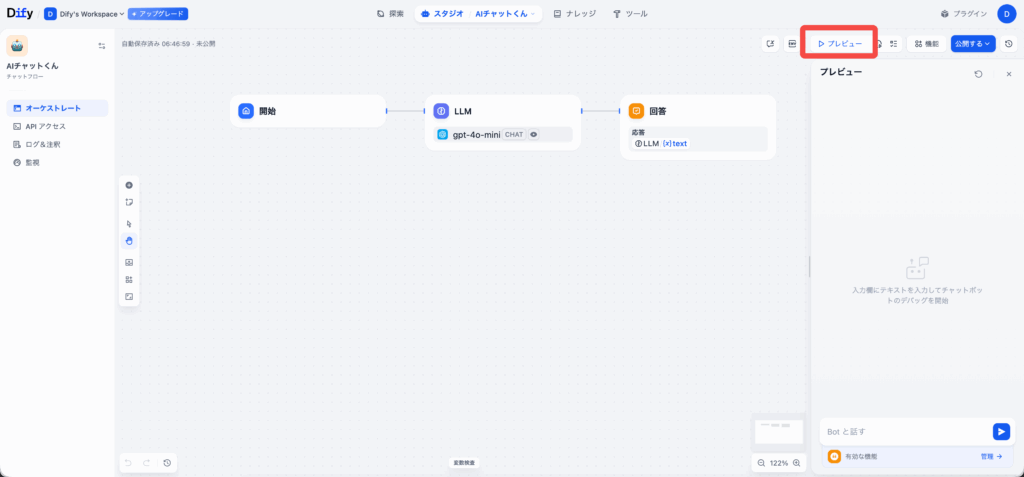The image size is (1024, 477).
Task: Zoom out the canvas with minus magnifier
Action: click(x=761, y=463)
